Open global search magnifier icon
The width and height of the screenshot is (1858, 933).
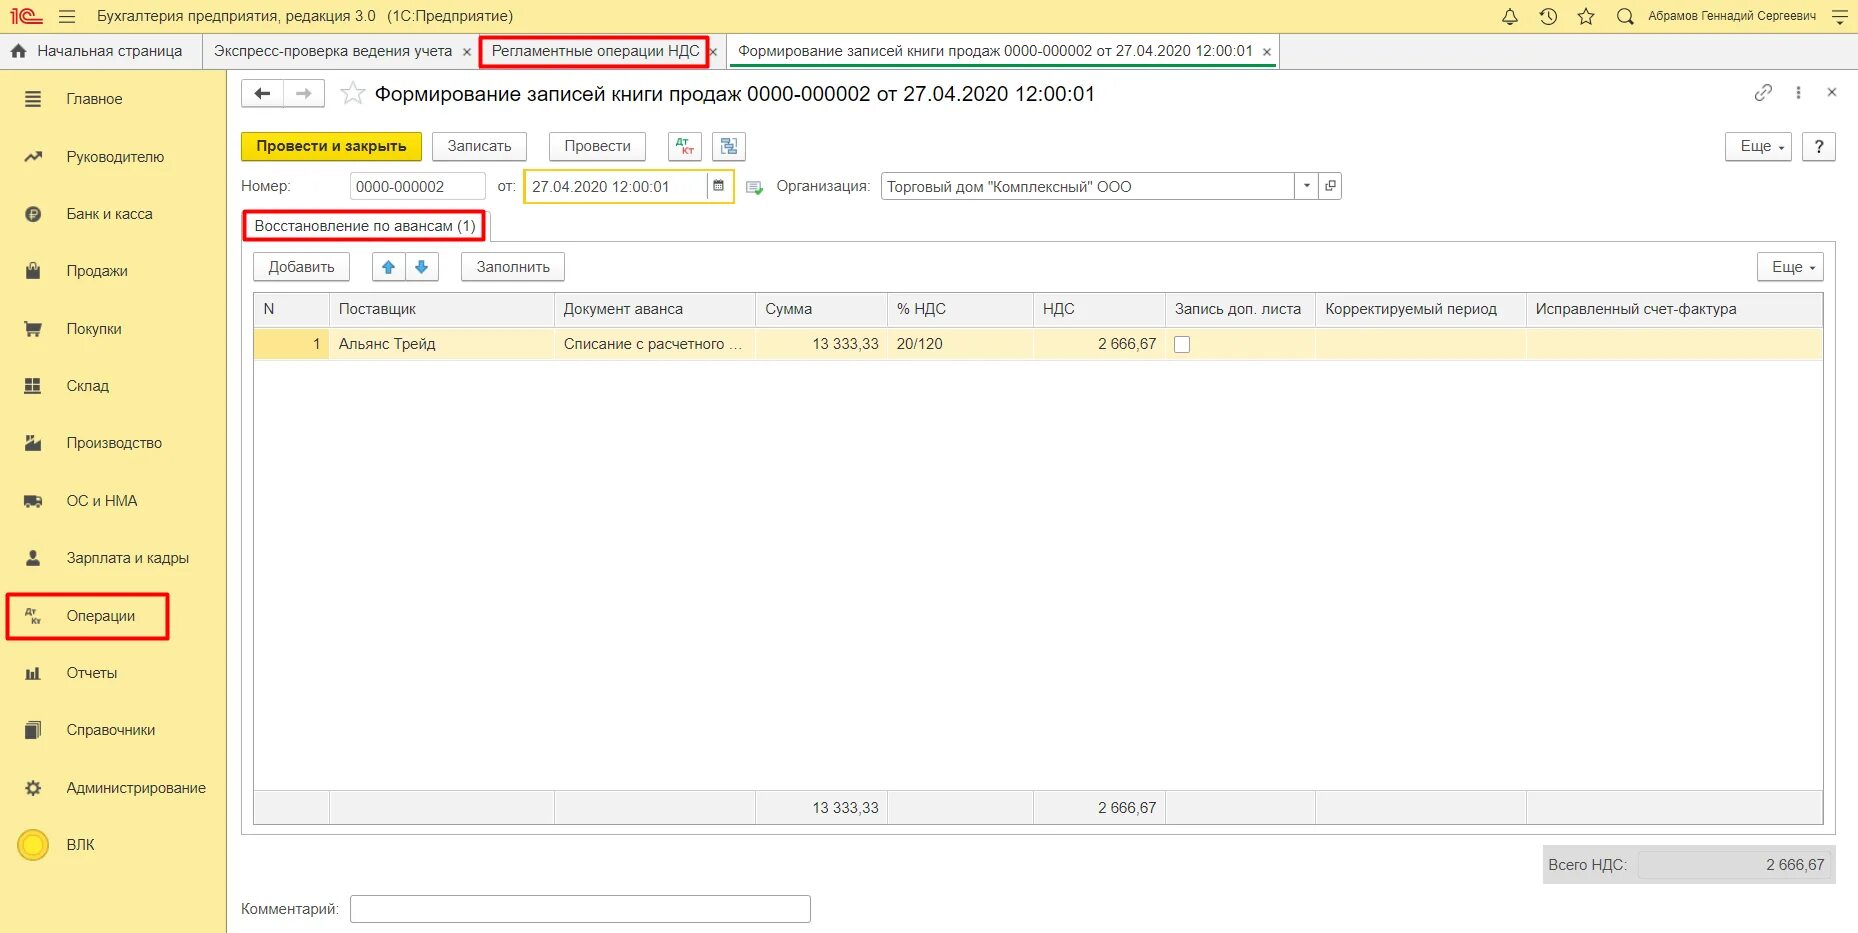(x=1625, y=16)
